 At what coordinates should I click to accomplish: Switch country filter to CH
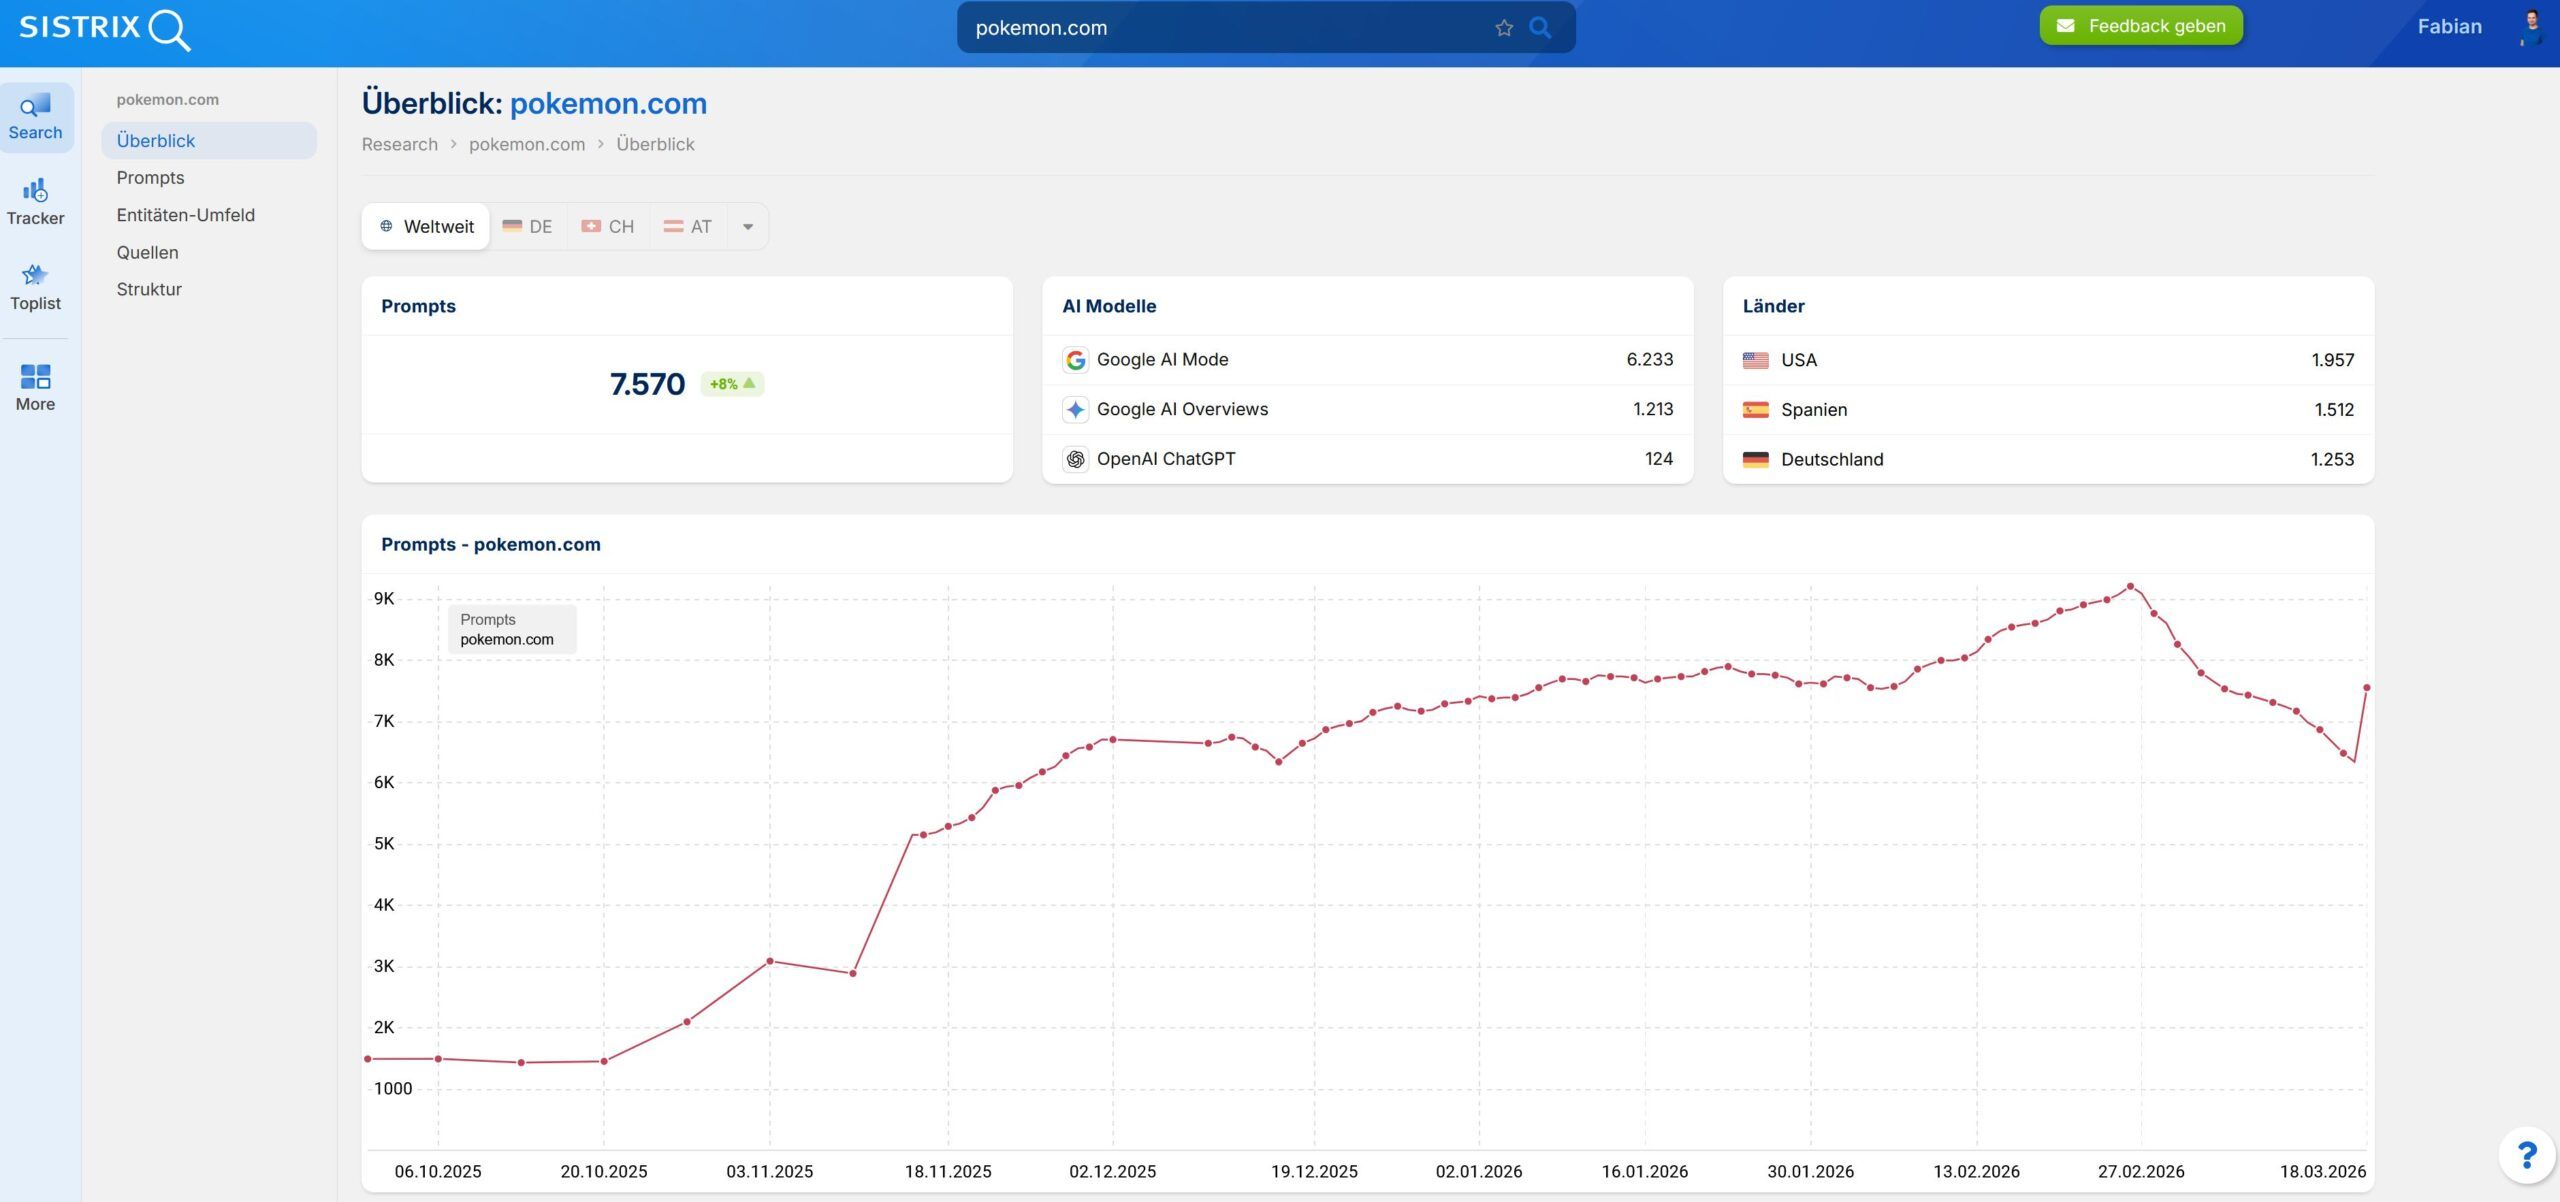pos(608,227)
